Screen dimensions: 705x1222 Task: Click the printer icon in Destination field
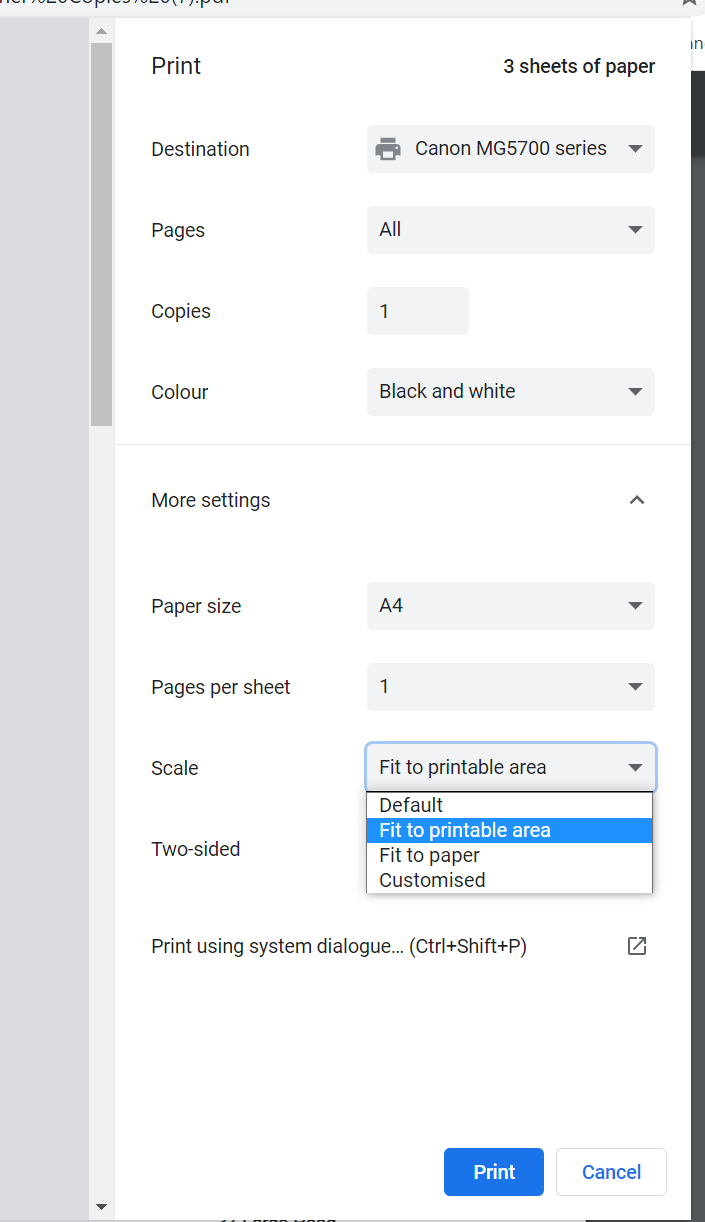[x=388, y=149]
